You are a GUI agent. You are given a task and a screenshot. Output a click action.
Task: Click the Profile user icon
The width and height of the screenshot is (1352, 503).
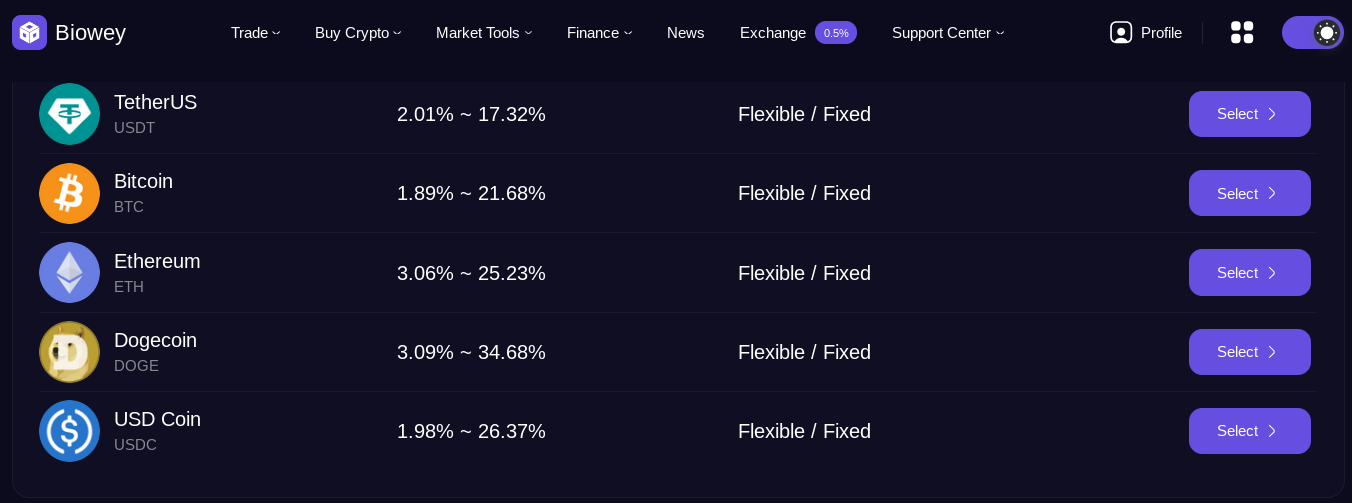click(x=1121, y=33)
